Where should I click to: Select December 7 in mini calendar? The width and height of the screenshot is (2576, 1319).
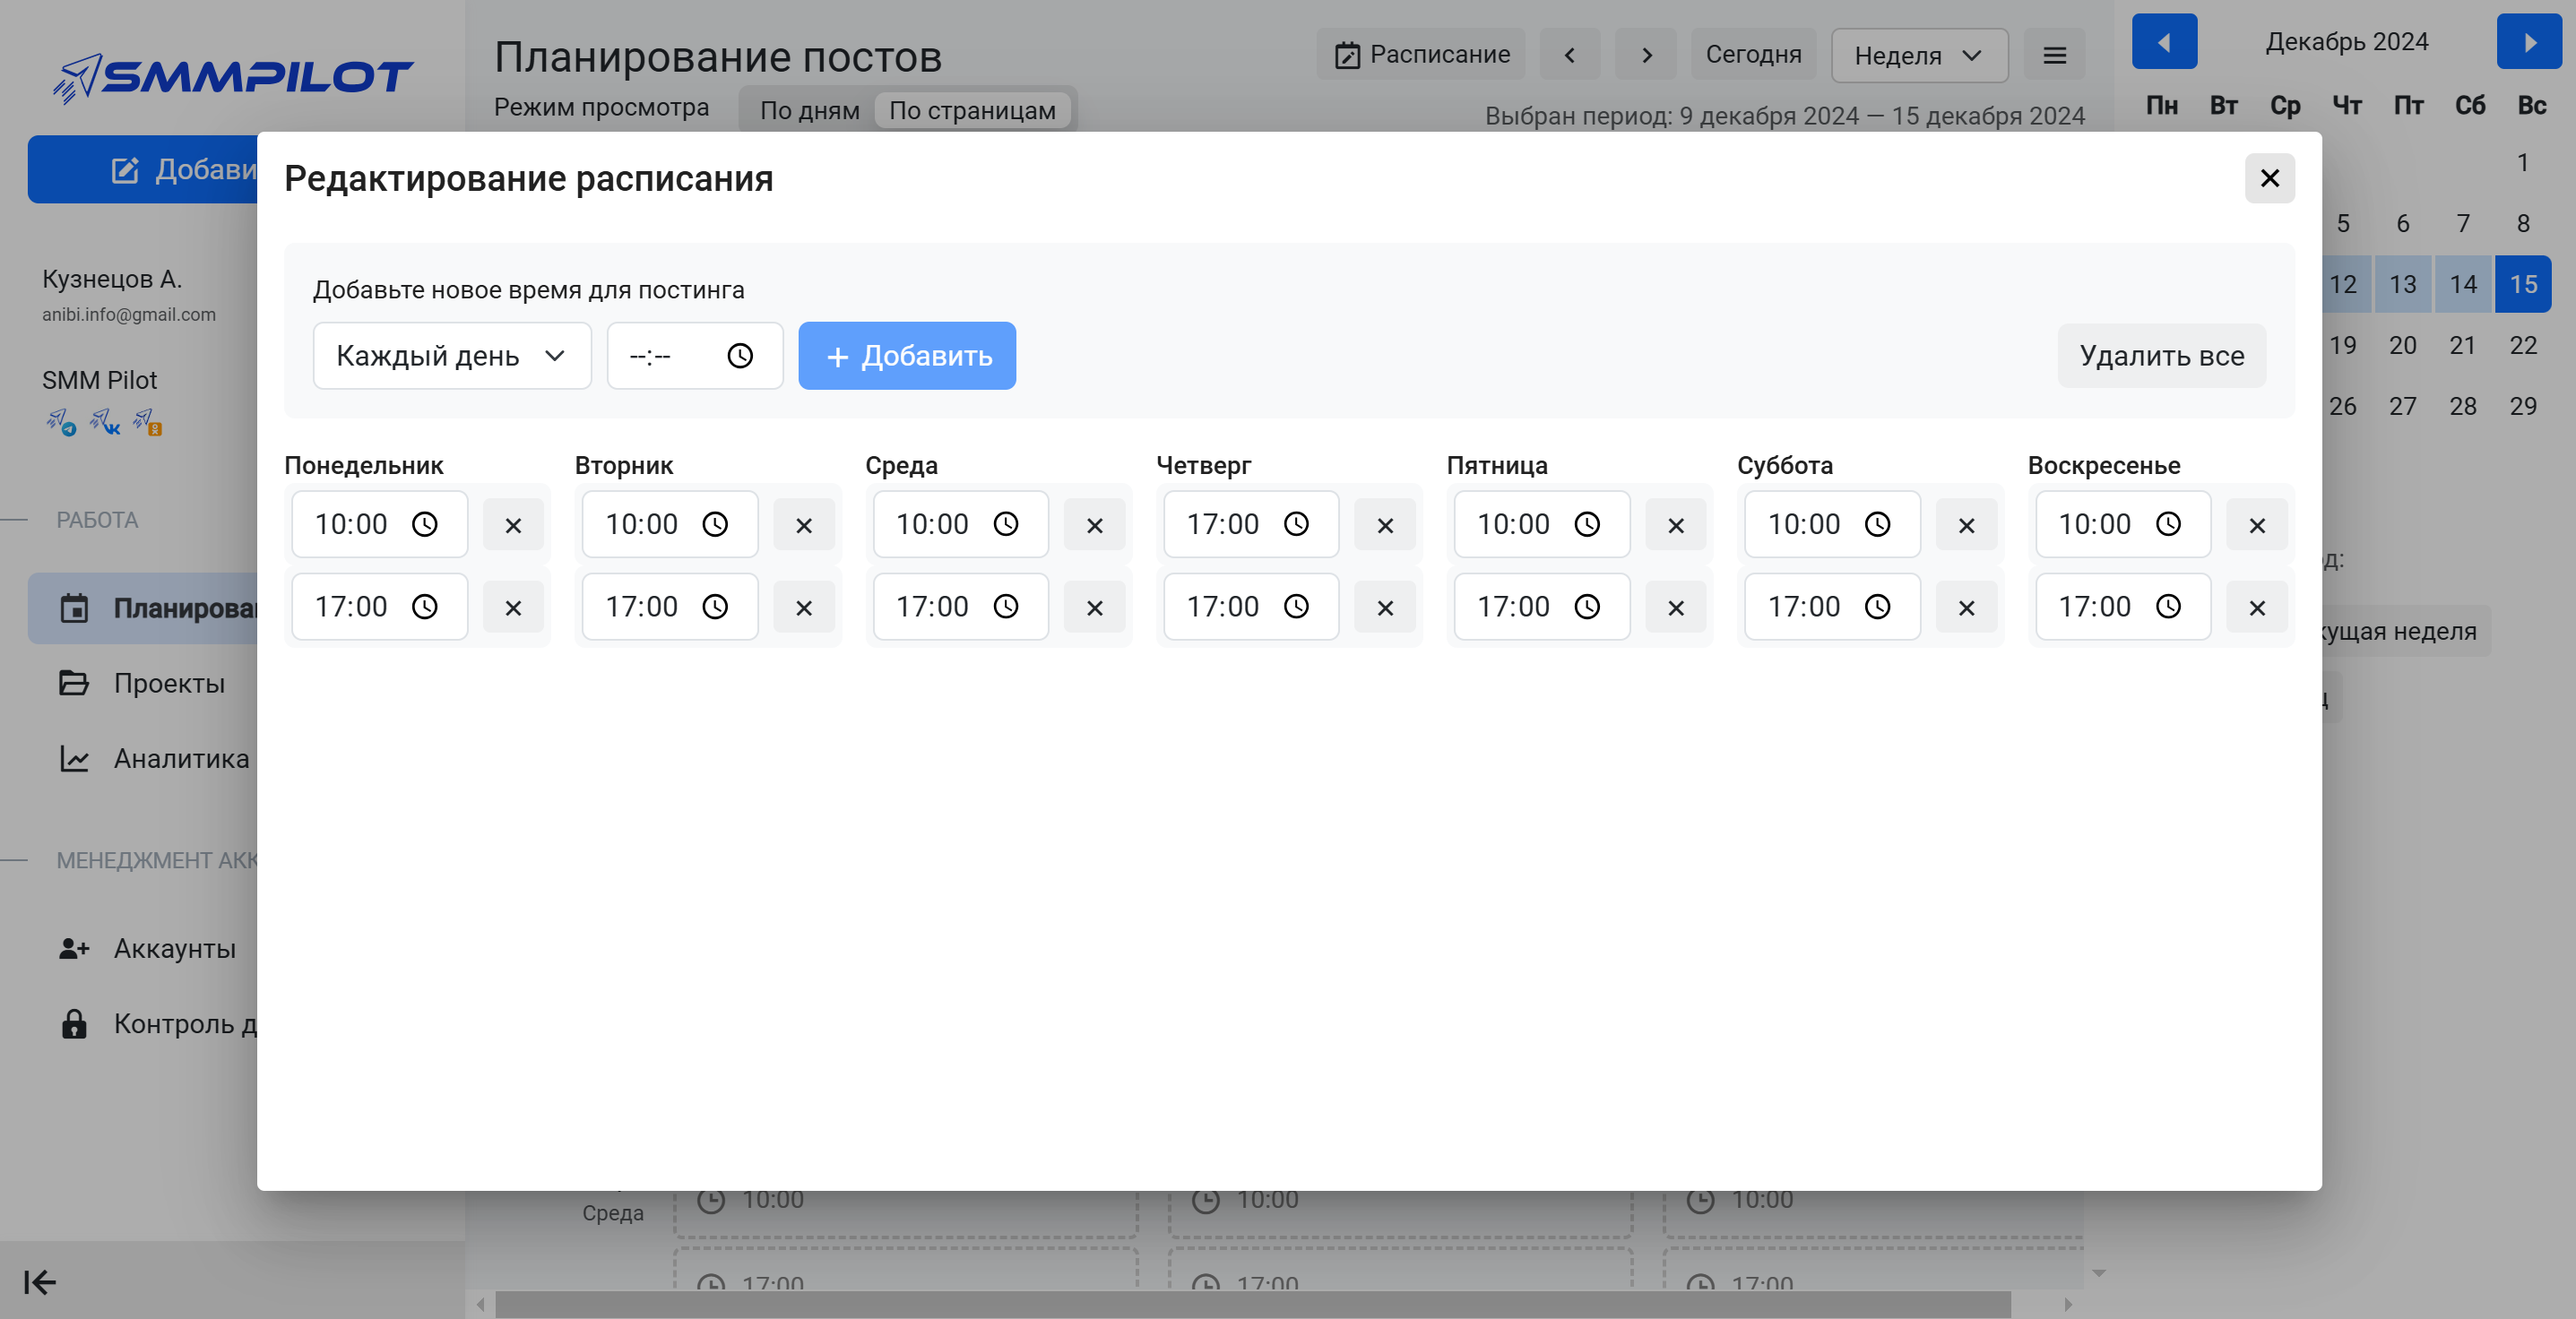point(2463,224)
